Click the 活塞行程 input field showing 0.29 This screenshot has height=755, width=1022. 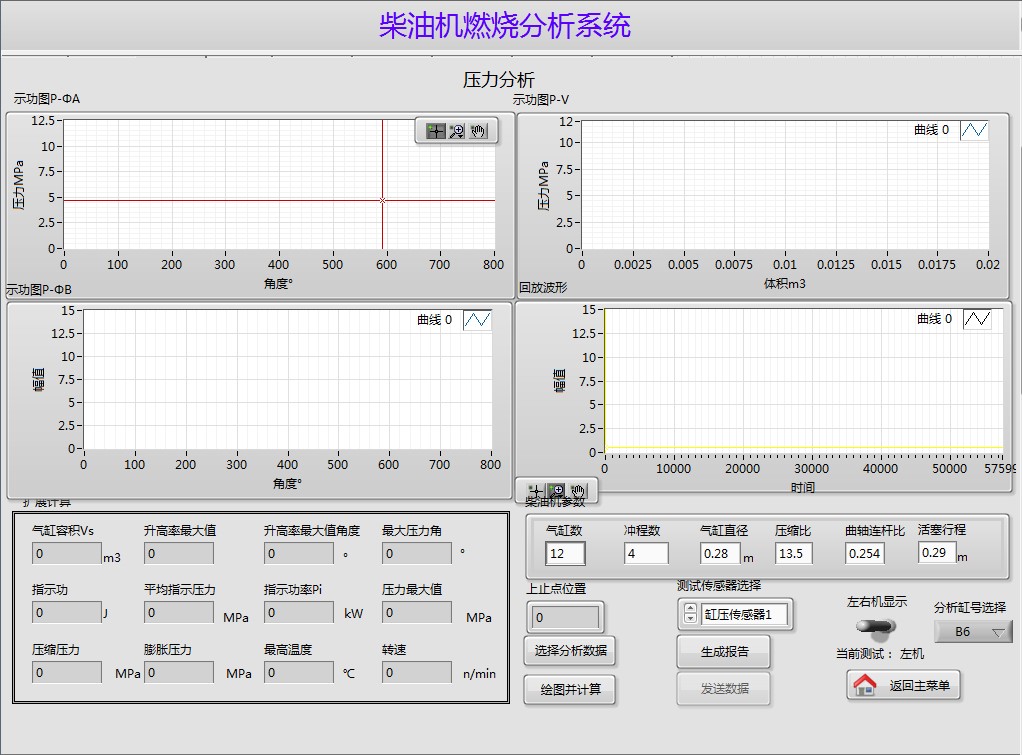coord(937,553)
